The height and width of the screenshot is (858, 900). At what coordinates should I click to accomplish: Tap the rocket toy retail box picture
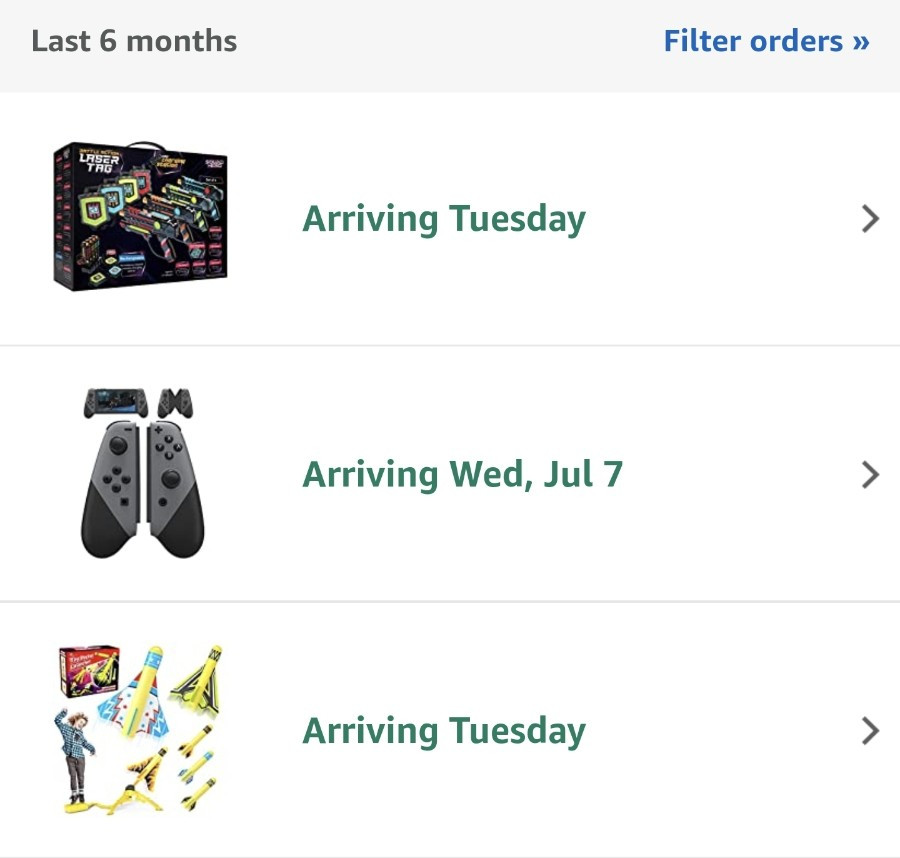(89, 670)
